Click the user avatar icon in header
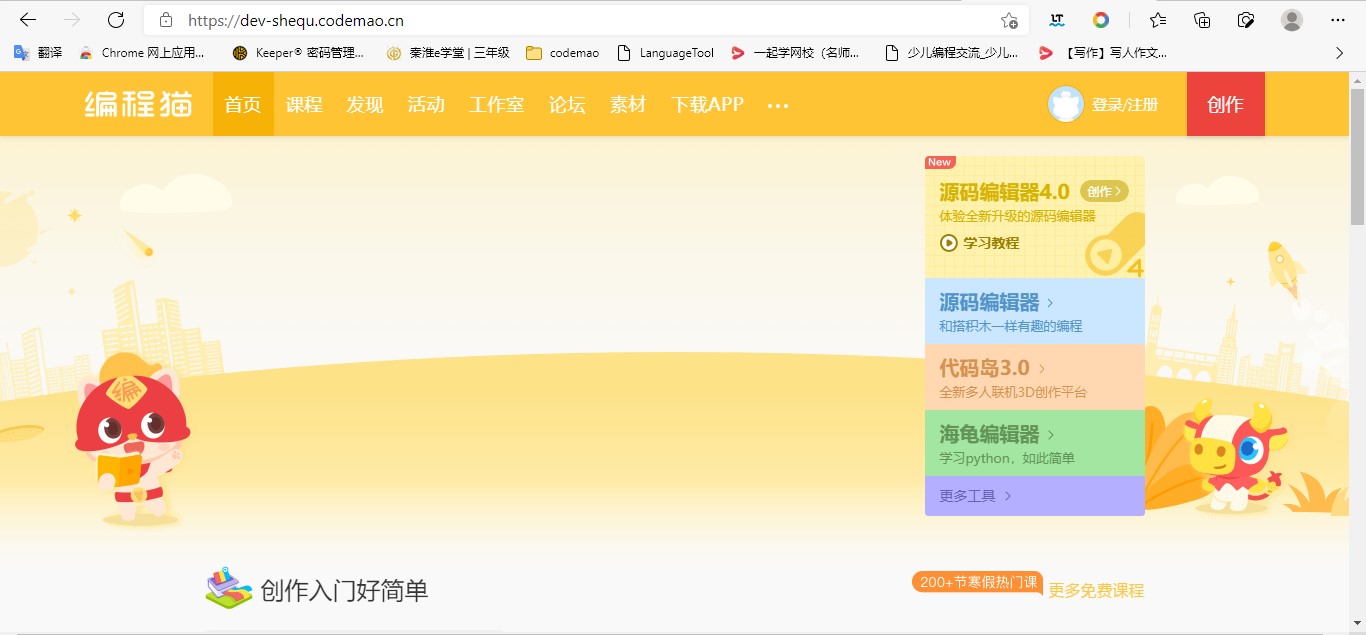The height and width of the screenshot is (635, 1366). click(x=1066, y=104)
